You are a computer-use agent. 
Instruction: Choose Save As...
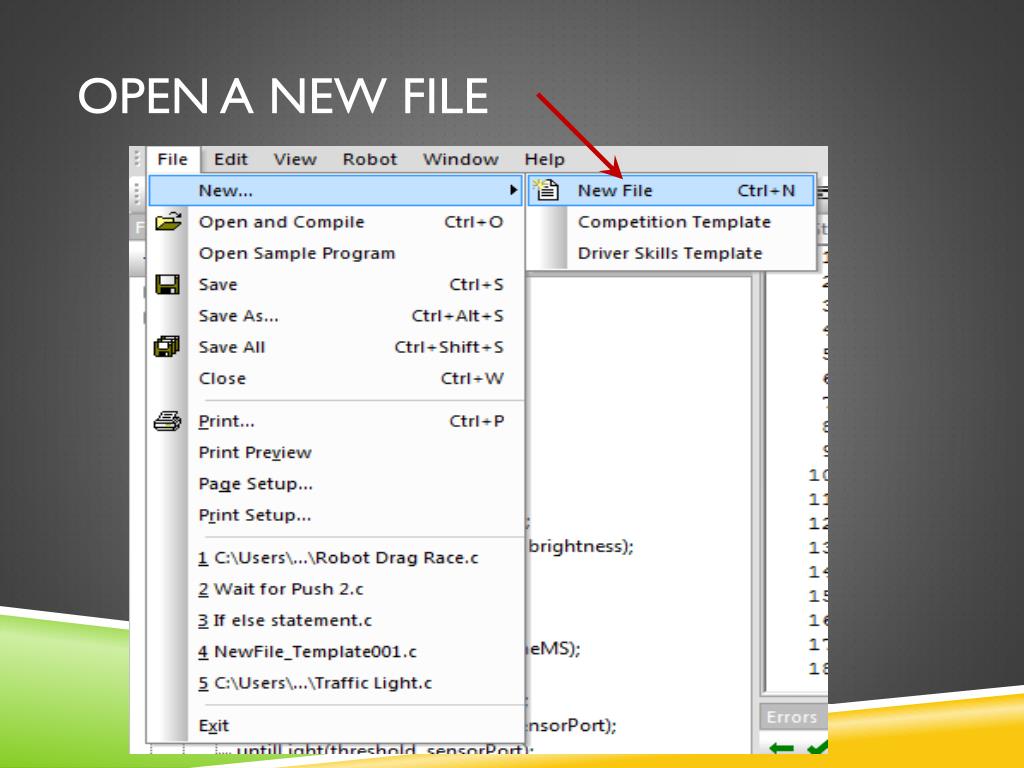click(x=336, y=316)
